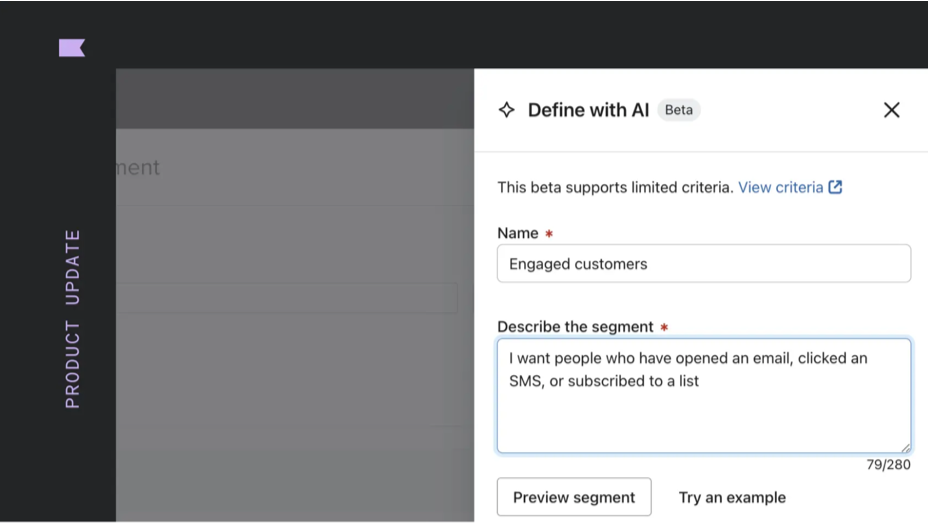Click the 79/280 character counter
928x523 pixels.
(888, 464)
